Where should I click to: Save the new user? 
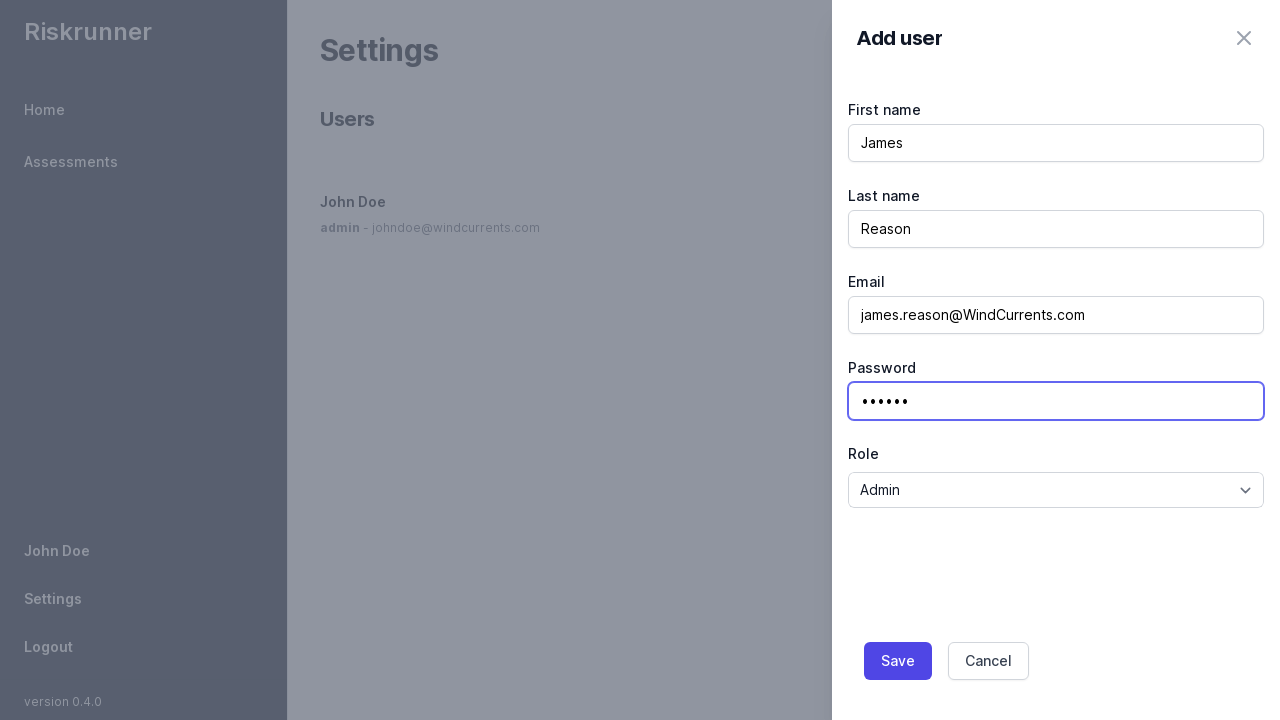(897, 661)
